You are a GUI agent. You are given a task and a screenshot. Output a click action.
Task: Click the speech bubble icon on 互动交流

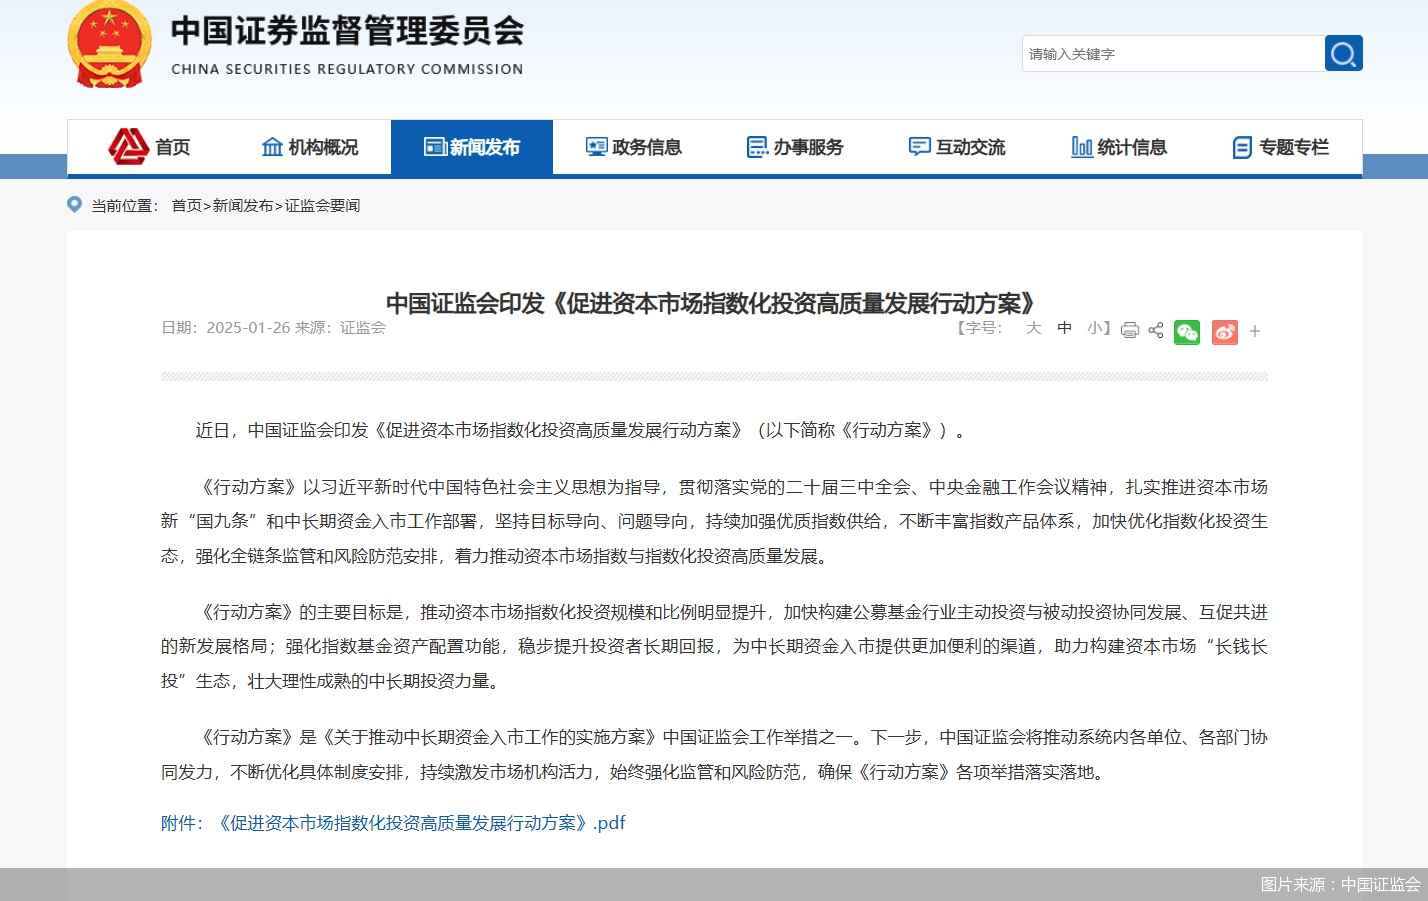coord(918,146)
